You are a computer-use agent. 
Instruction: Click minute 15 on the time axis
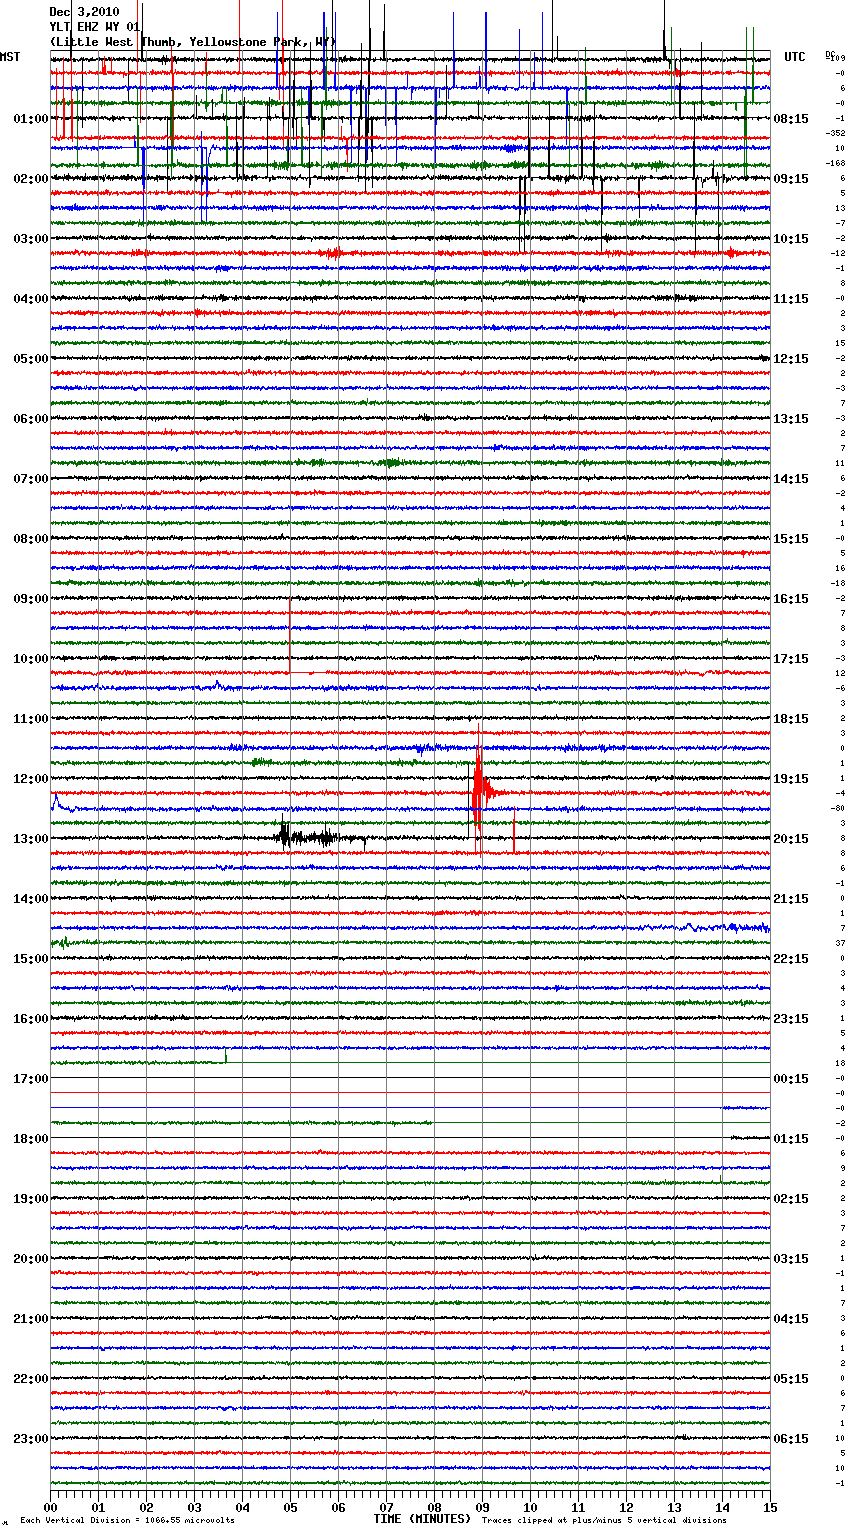[770, 1506]
